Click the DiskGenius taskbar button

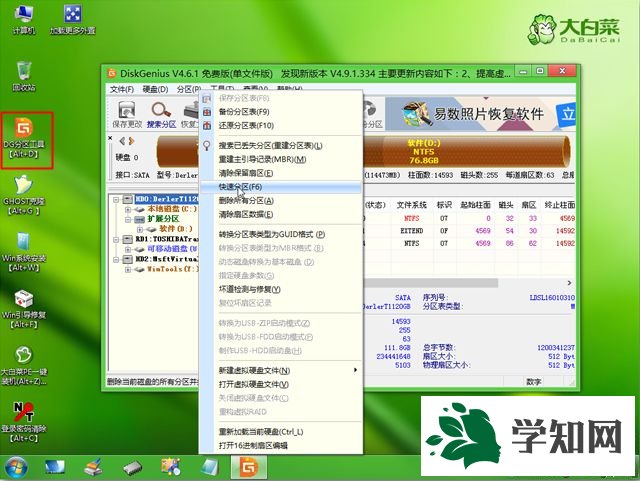click(249, 468)
